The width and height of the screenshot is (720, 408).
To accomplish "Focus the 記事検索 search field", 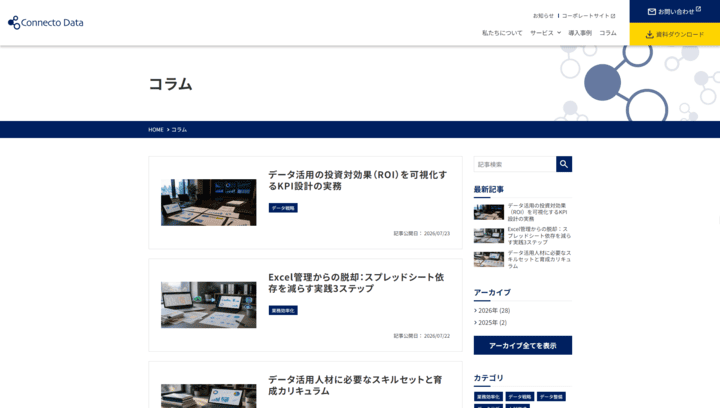I will [x=515, y=164].
